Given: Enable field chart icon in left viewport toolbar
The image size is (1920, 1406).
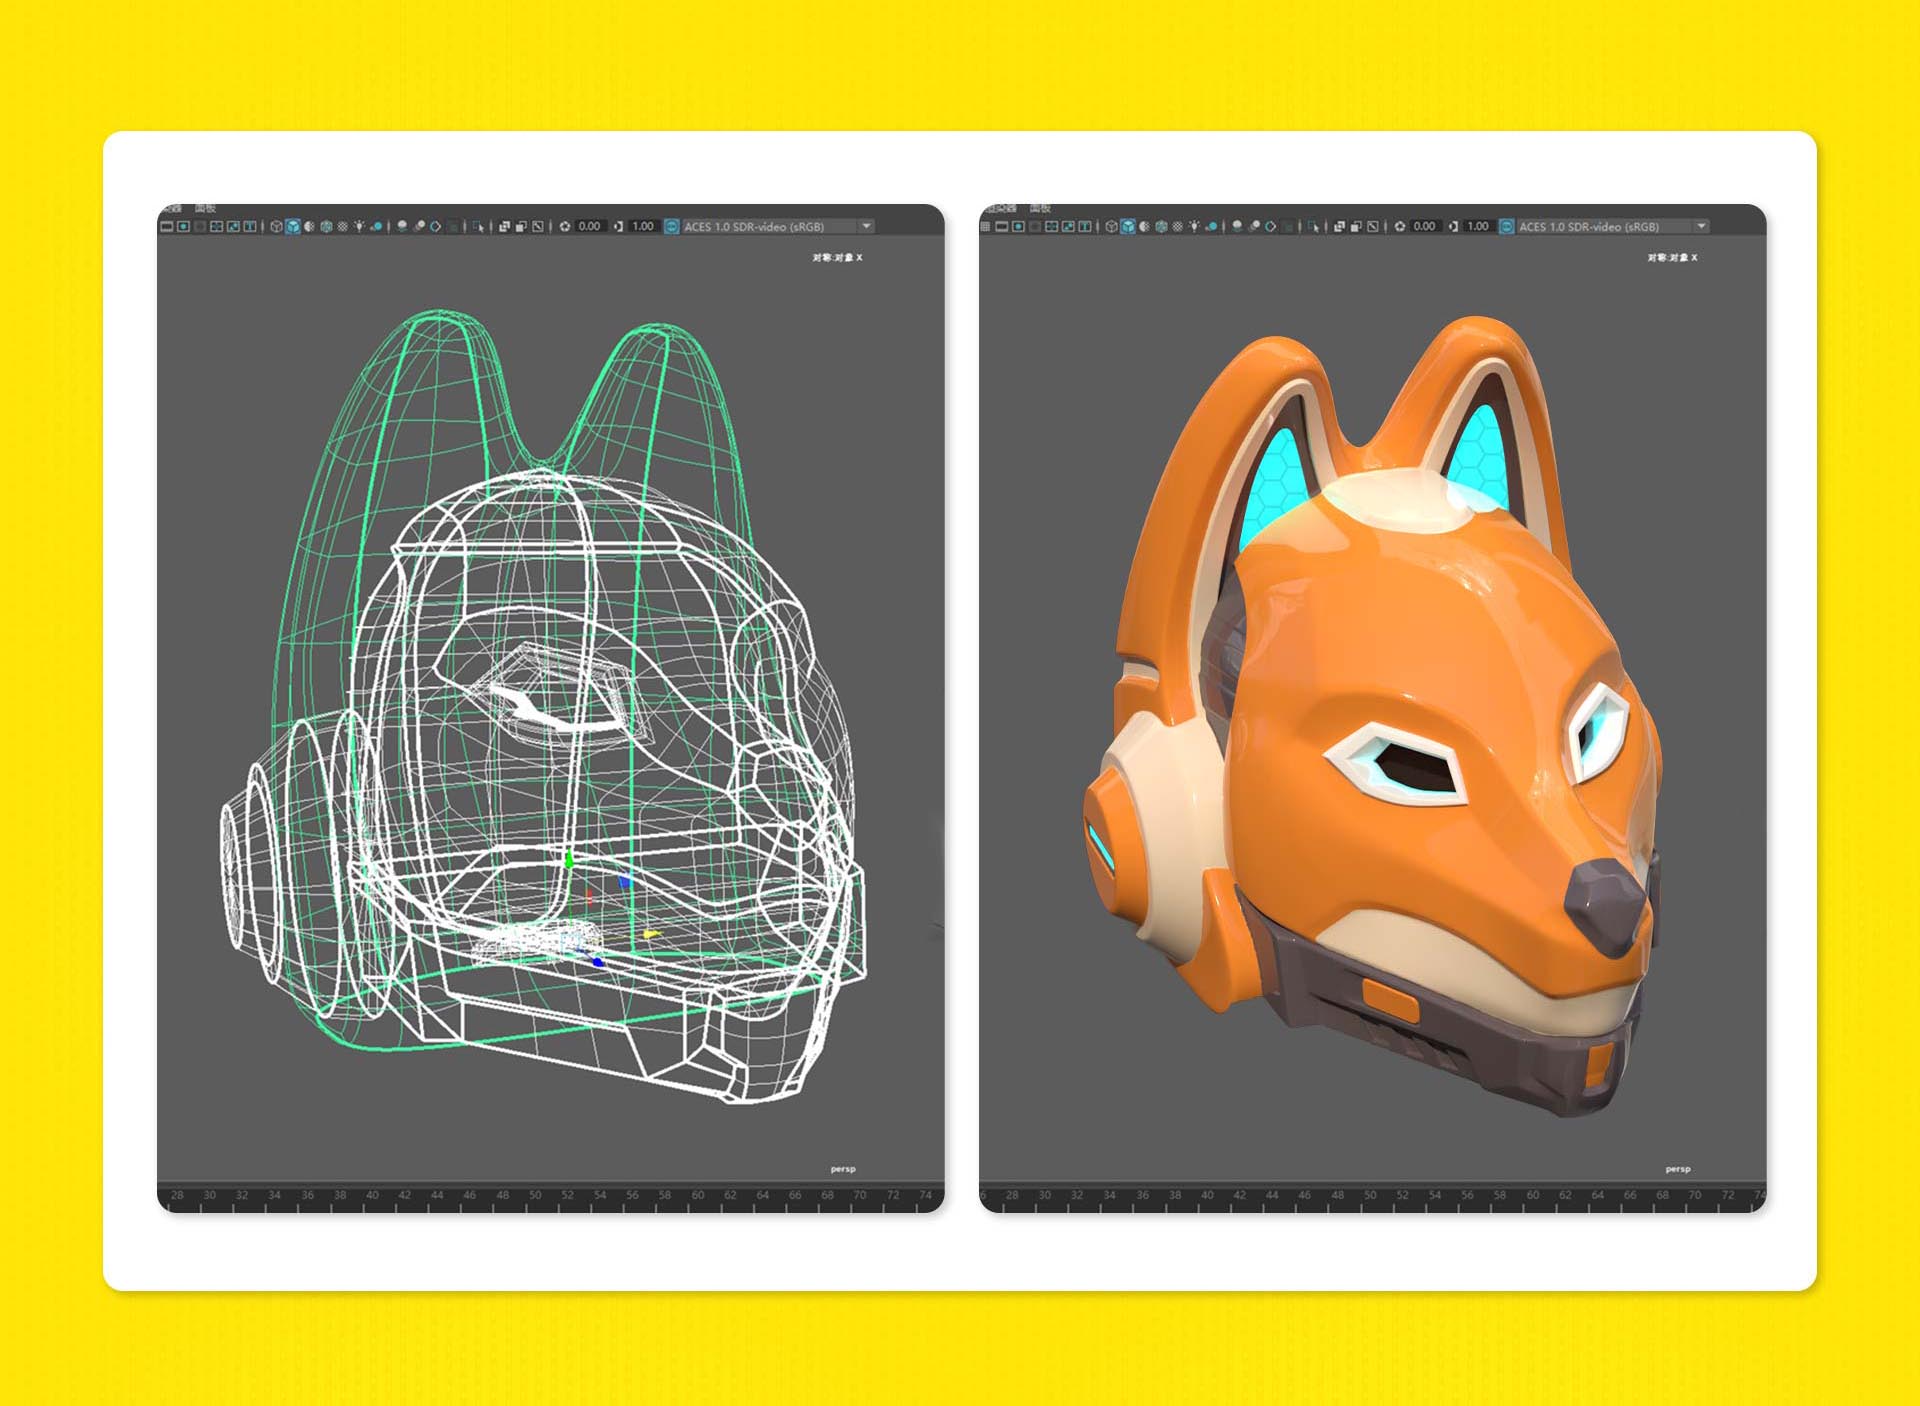Looking at the screenshot, I should click(x=216, y=226).
